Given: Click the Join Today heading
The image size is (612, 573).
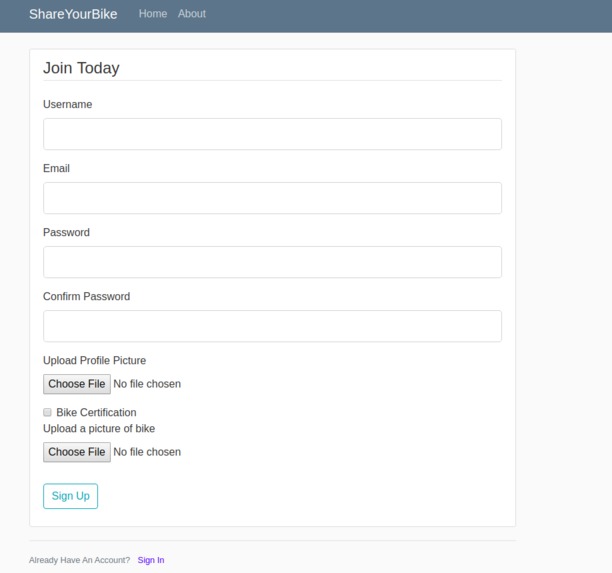Looking at the screenshot, I should click(81, 68).
